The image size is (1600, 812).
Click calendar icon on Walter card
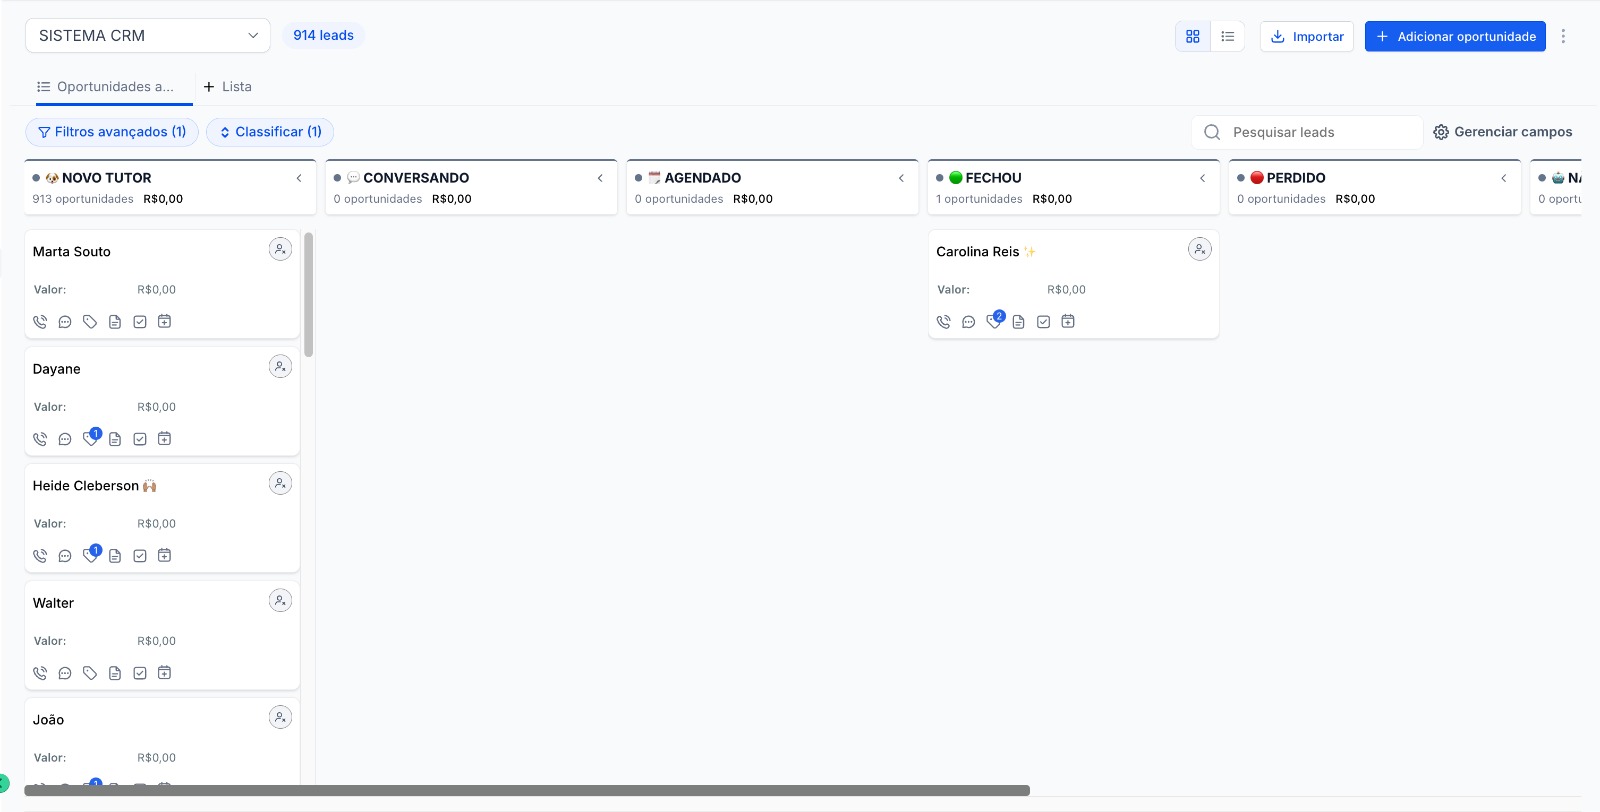165,672
